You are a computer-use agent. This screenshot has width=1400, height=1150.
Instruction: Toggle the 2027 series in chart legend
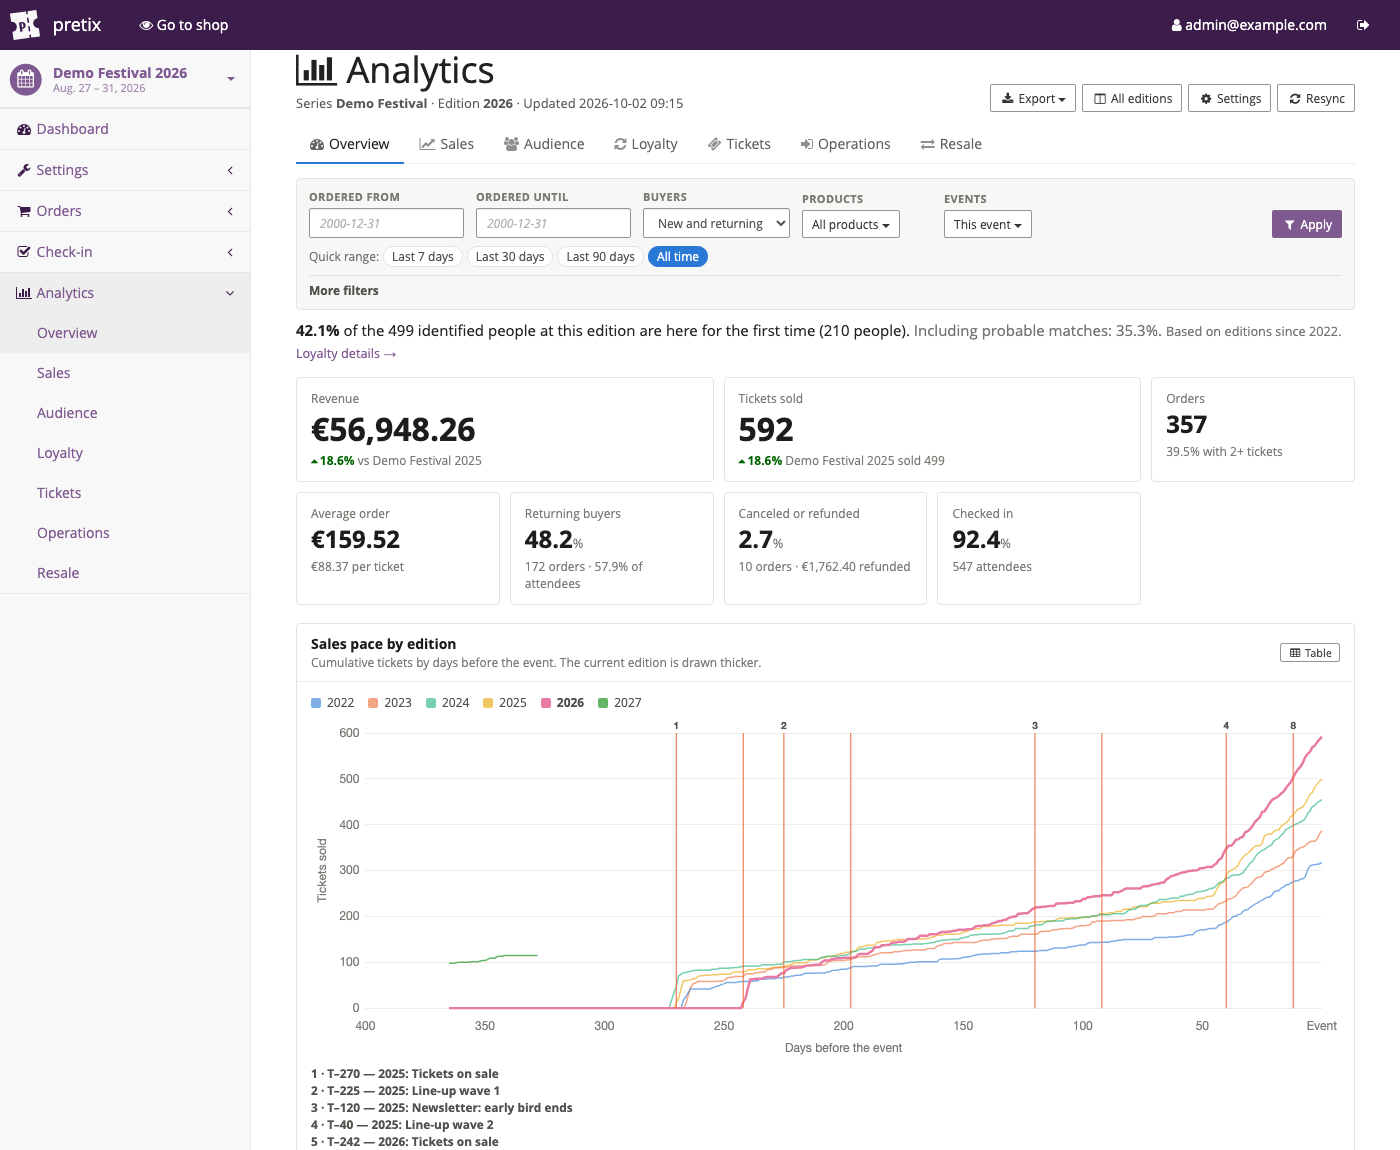coord(620,703)
